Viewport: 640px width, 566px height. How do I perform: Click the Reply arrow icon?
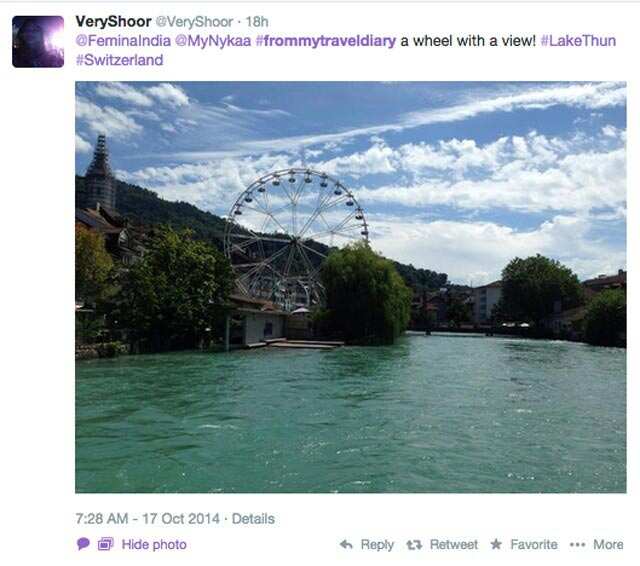point(346,544)
